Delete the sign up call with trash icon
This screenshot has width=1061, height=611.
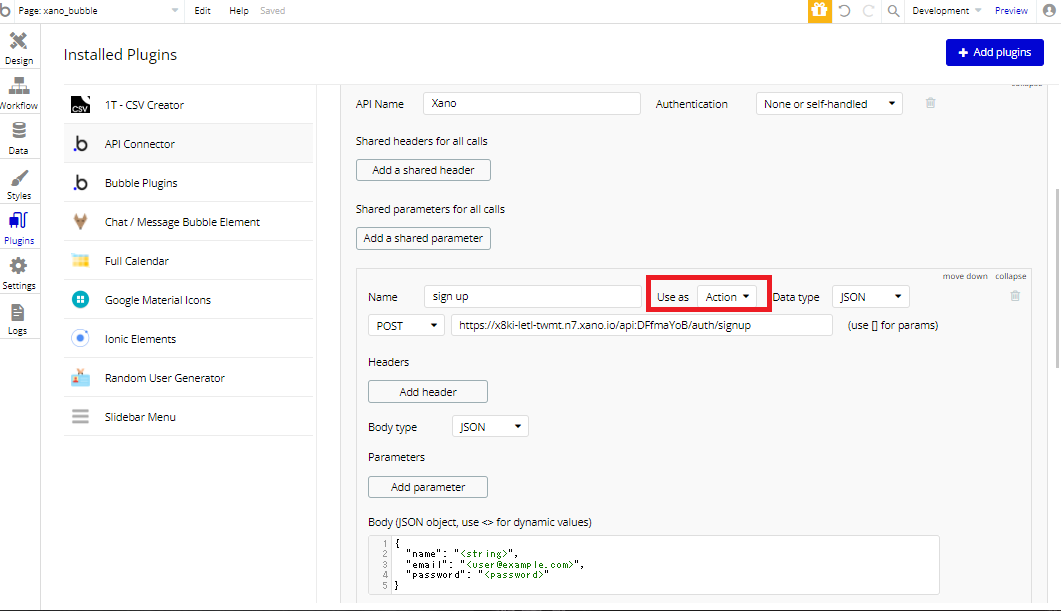point(1015,296)
